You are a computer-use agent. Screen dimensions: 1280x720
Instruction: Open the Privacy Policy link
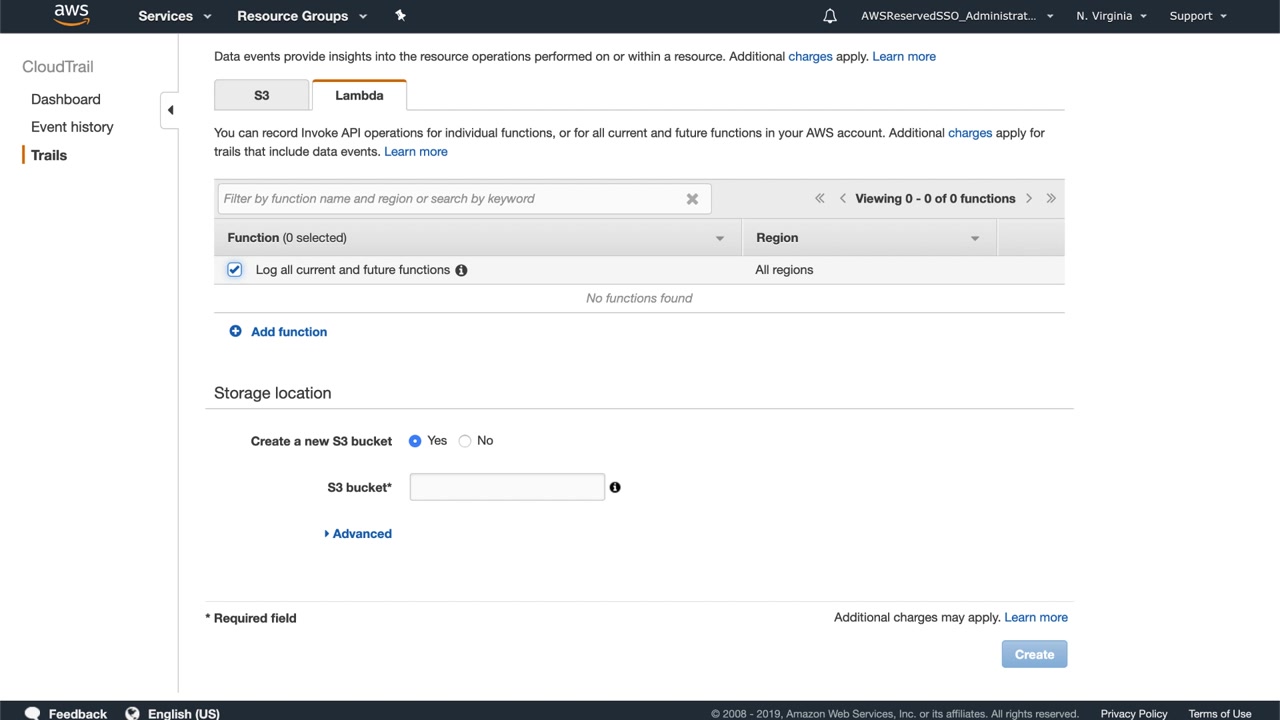coord(1133,713)
